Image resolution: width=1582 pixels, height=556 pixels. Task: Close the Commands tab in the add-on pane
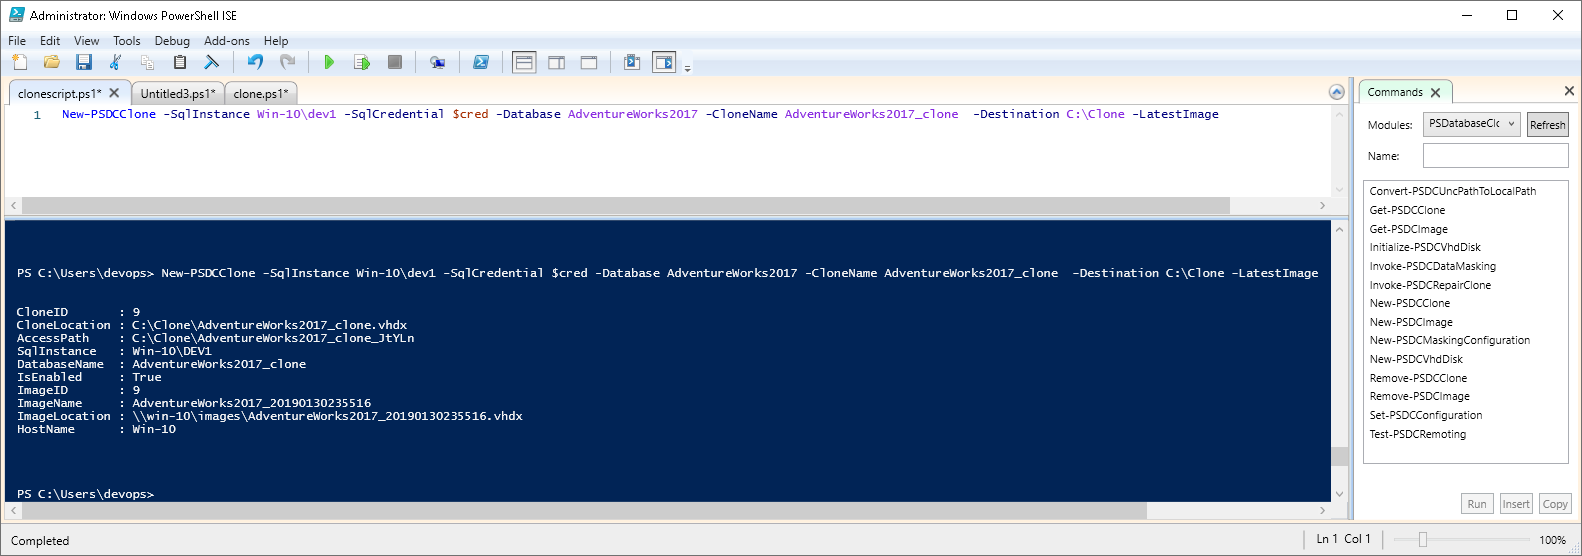coord(1436,92)
